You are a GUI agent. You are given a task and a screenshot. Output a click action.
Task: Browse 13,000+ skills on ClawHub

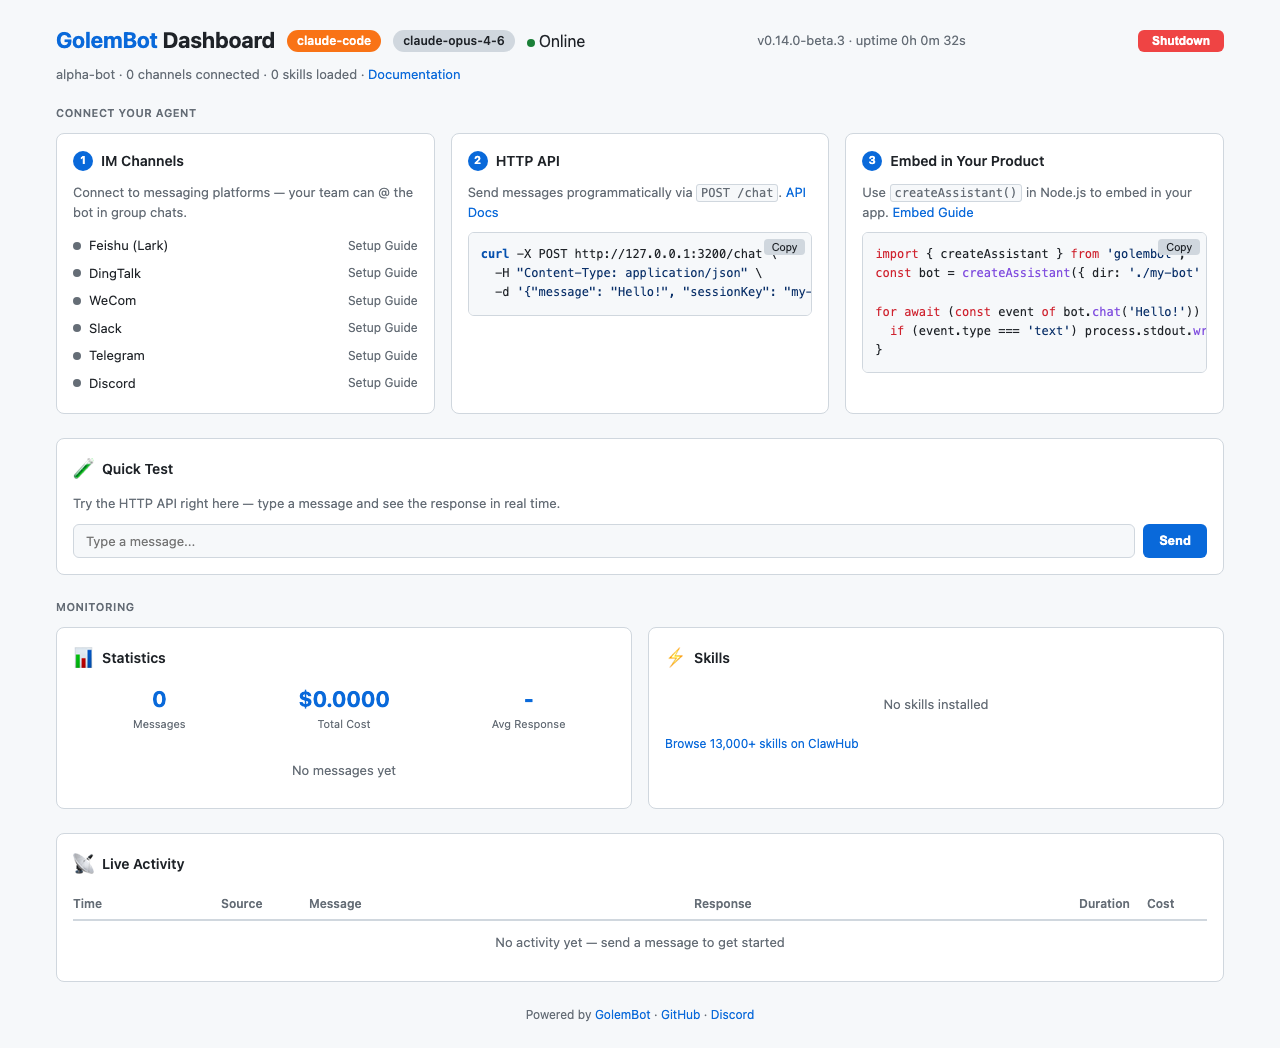coord(761,743)
